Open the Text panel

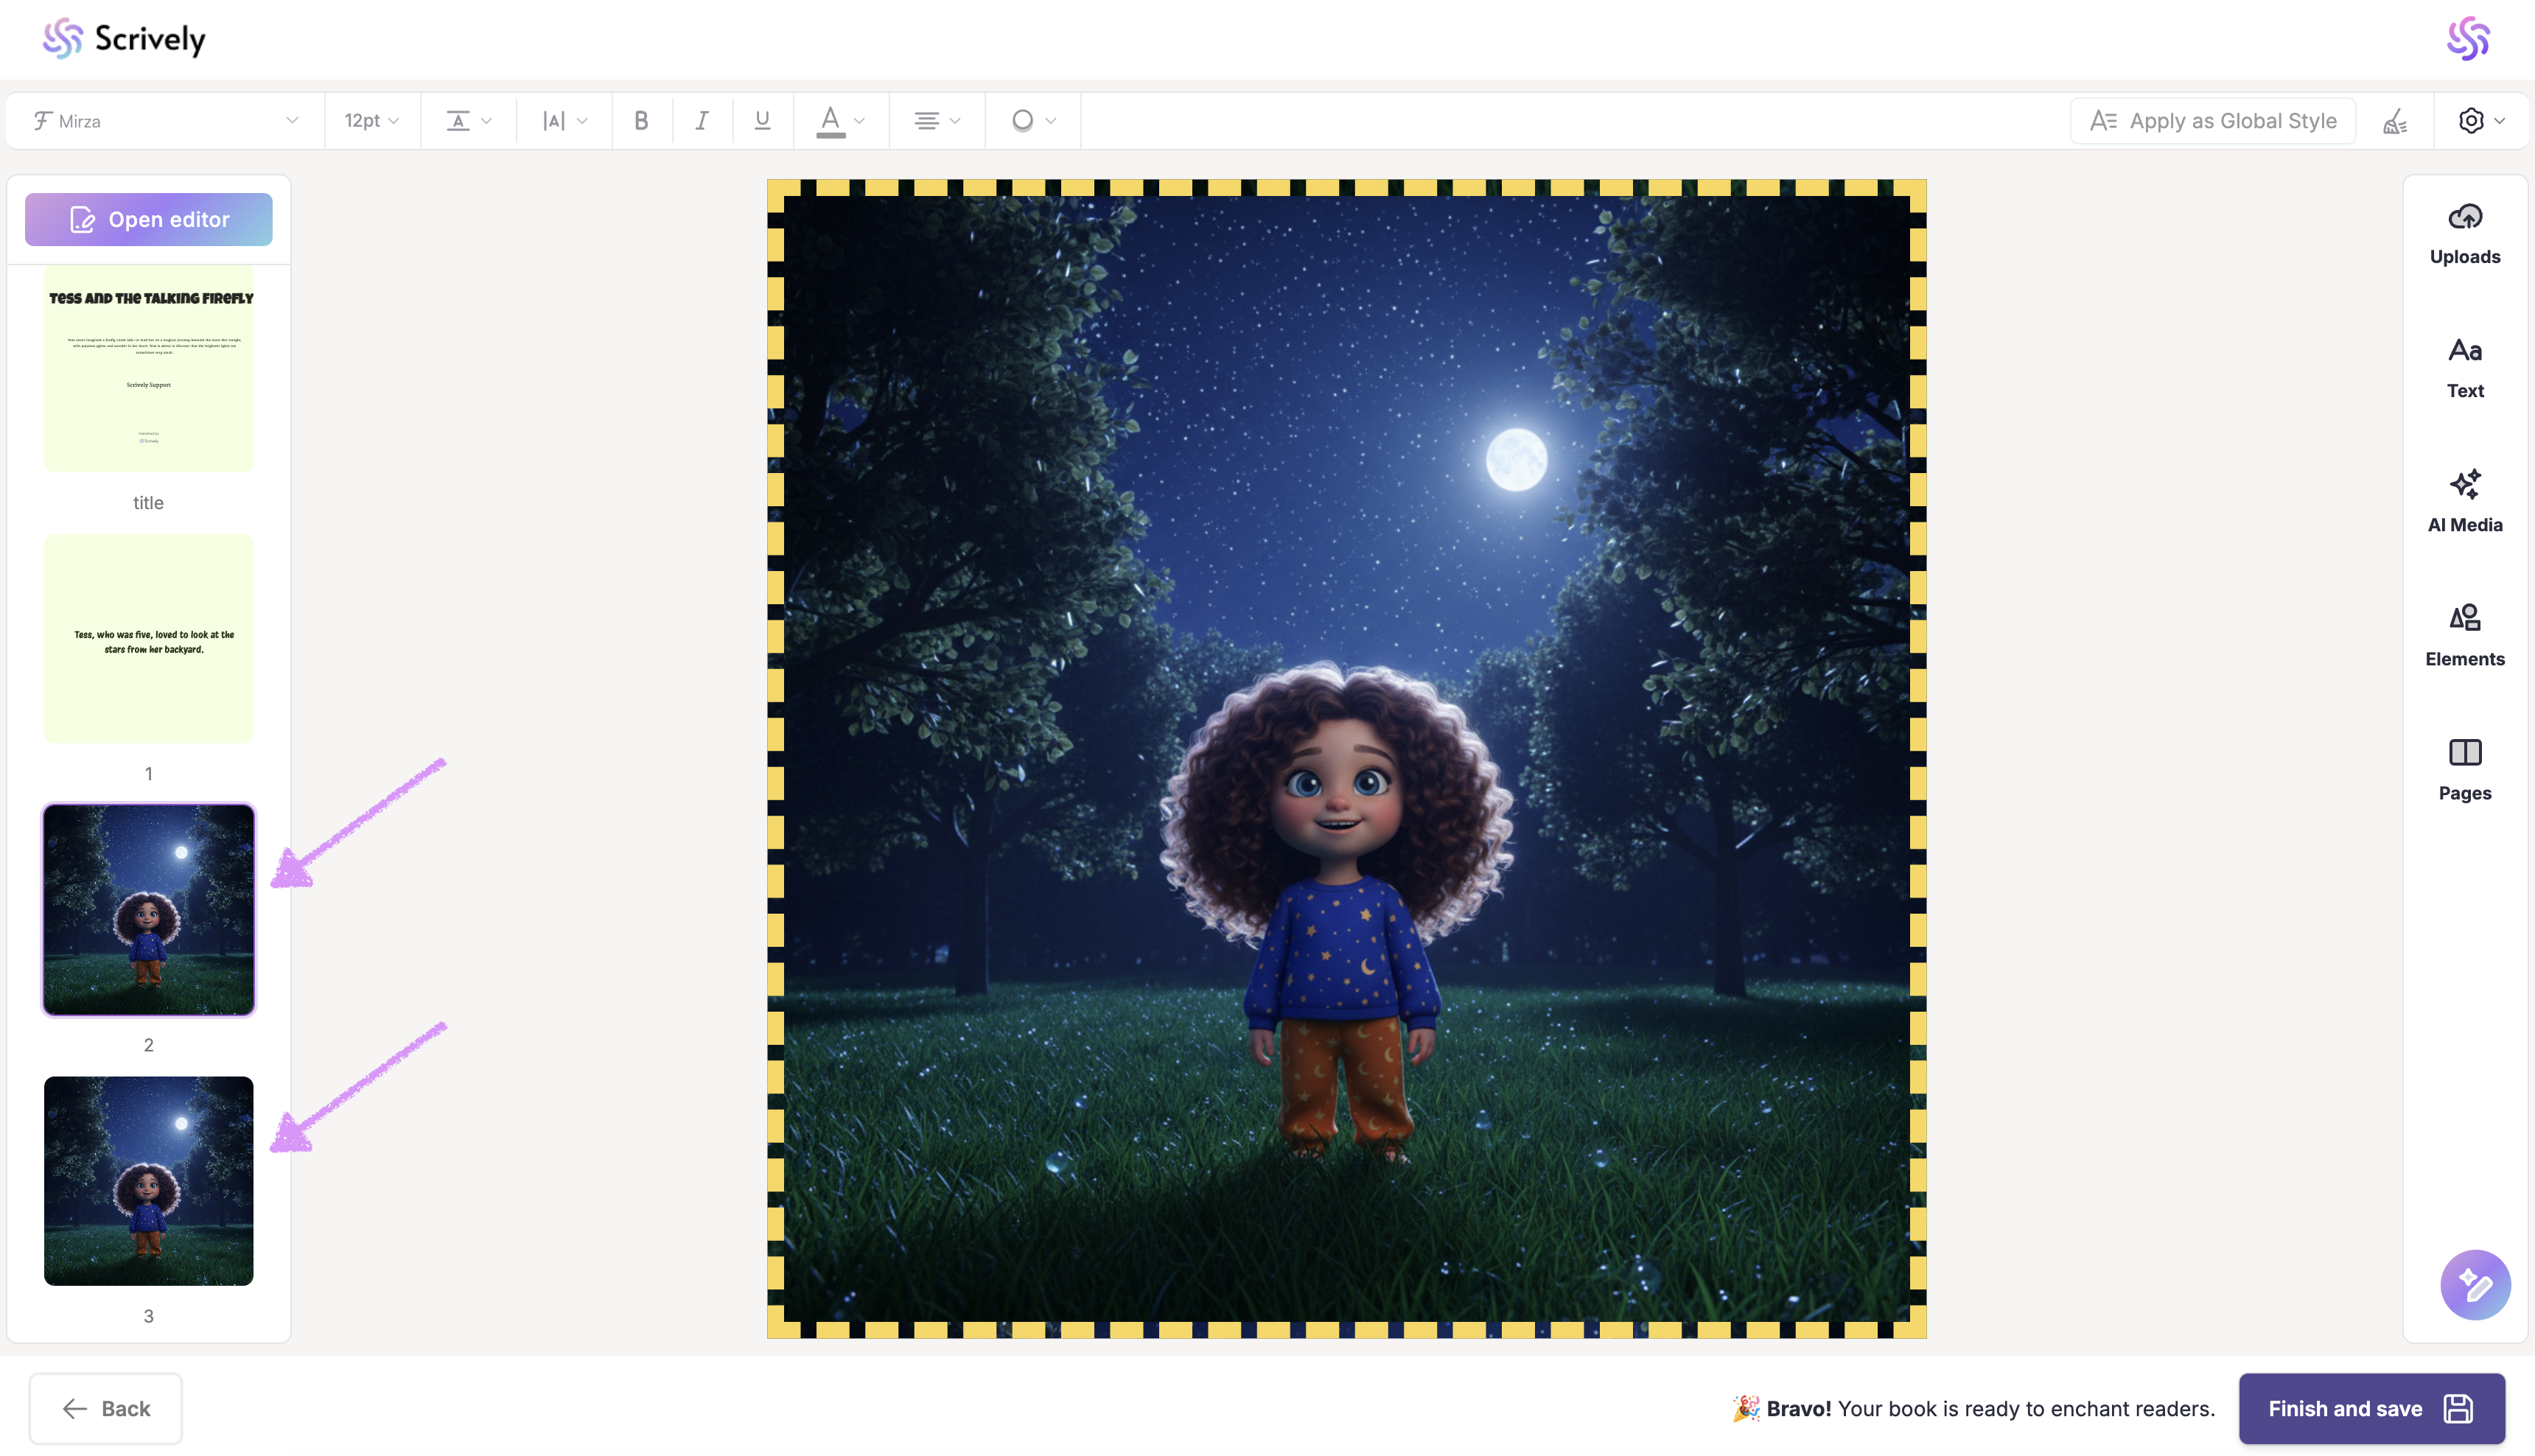2464,368
